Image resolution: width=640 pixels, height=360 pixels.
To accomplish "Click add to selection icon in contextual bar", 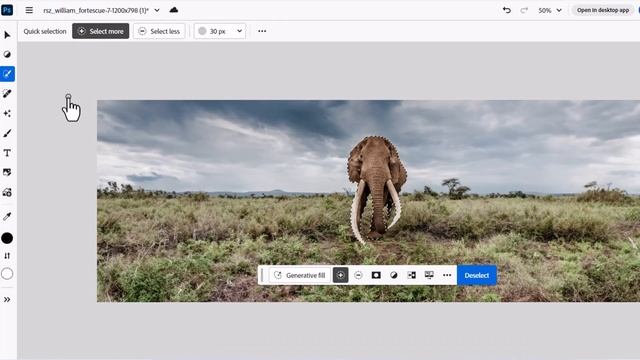I will coord(340,275).
